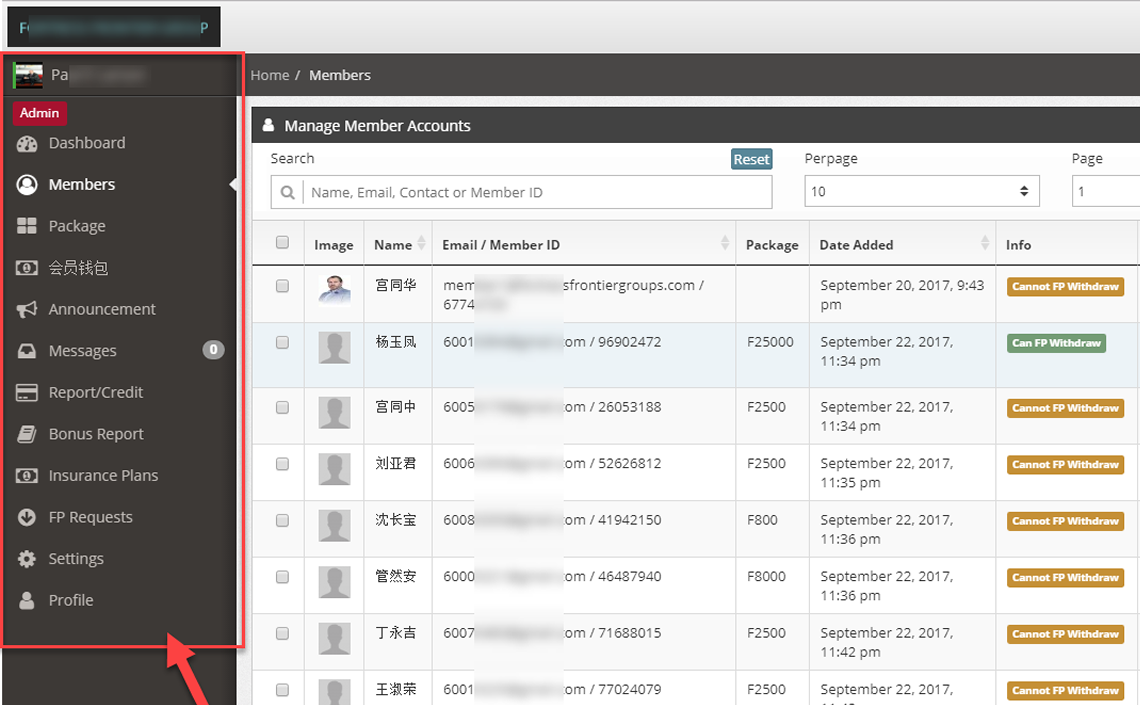Click the F8000 package cell
This screenshot has height=705, width=1140.
click(766, 576)
